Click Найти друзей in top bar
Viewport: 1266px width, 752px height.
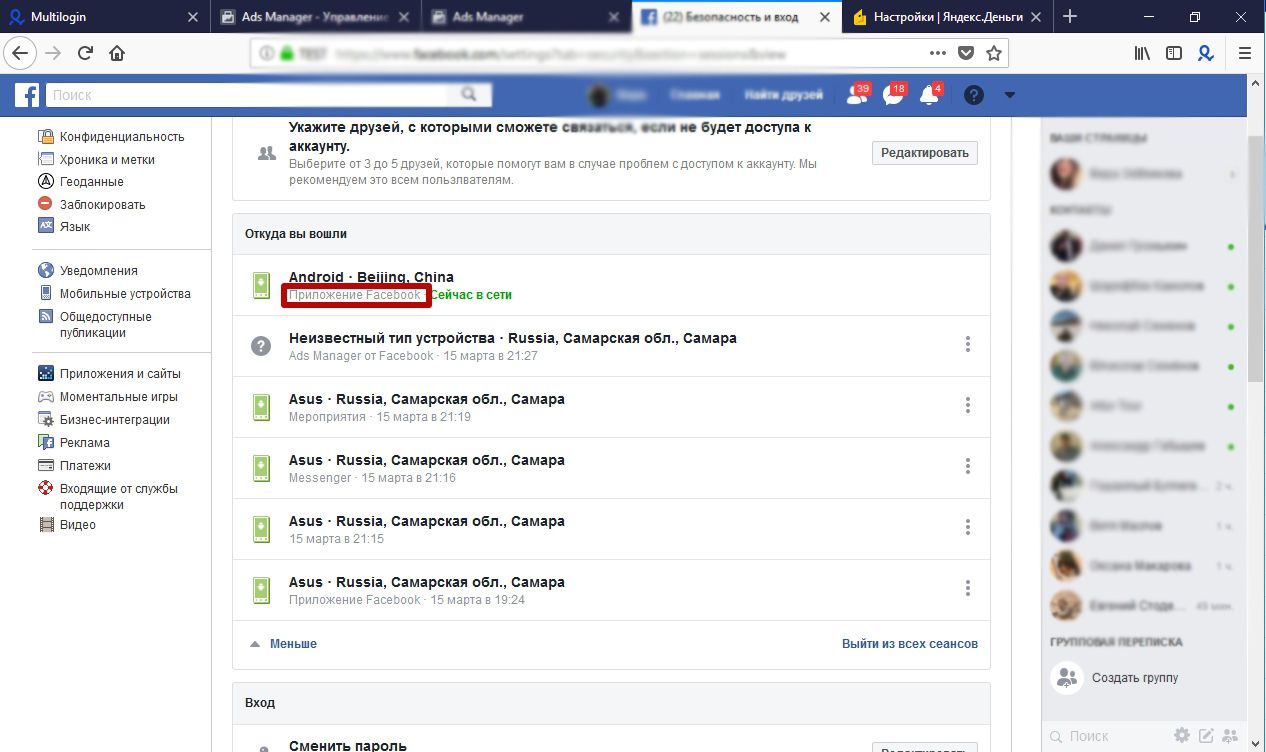point(784,95)
